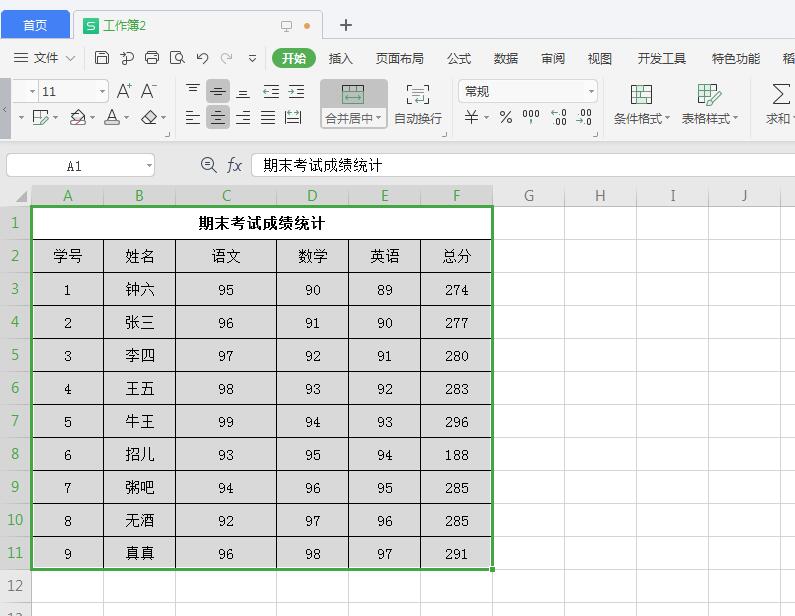Select Align left icon
Image resolution: width=795 pixels, height=616 pixels.
click(193, 118)
